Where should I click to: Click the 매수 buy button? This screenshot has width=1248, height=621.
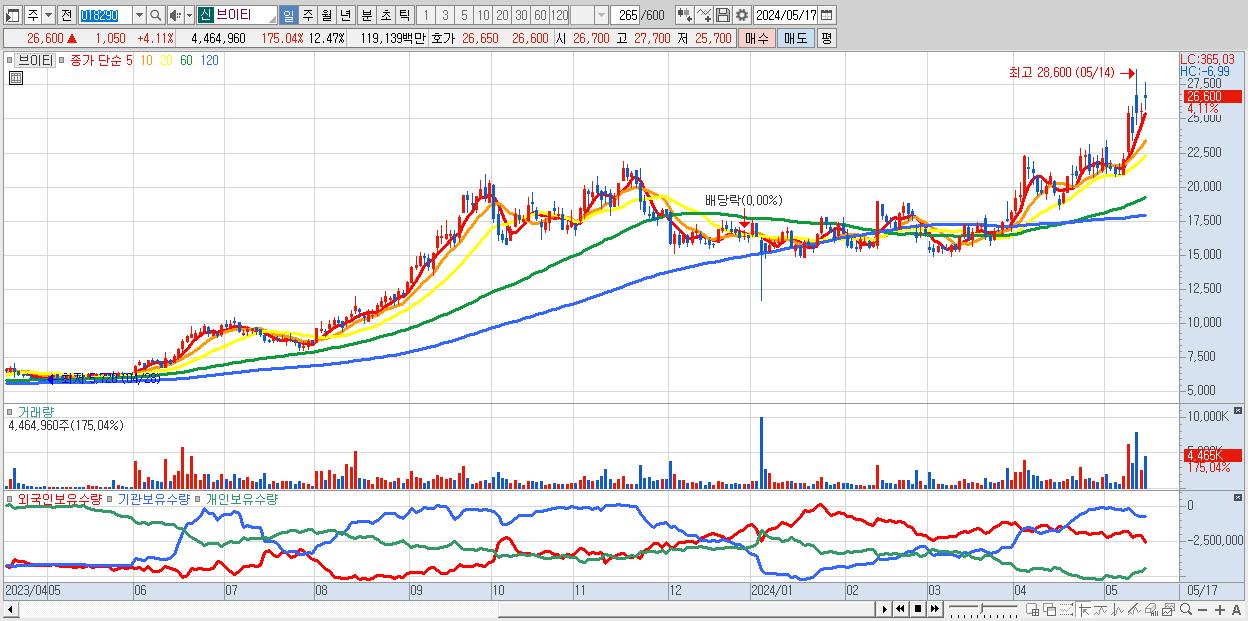[757, 38]
